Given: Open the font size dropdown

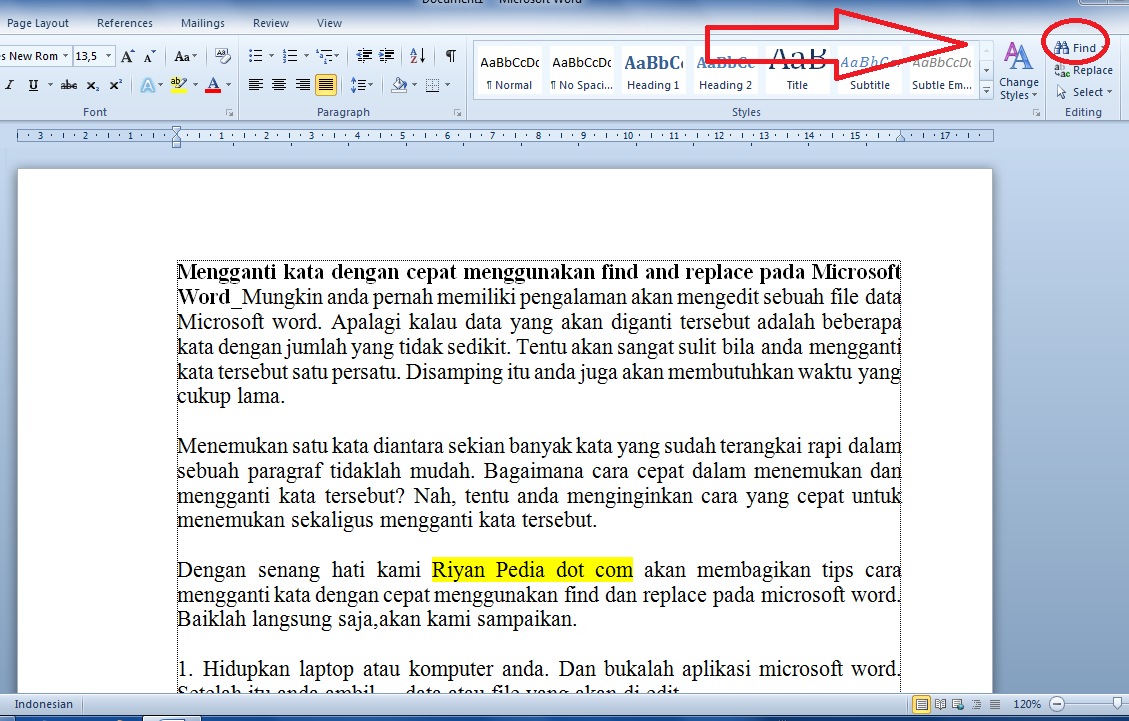Looking at the screenshot, I should pos(107,55).
